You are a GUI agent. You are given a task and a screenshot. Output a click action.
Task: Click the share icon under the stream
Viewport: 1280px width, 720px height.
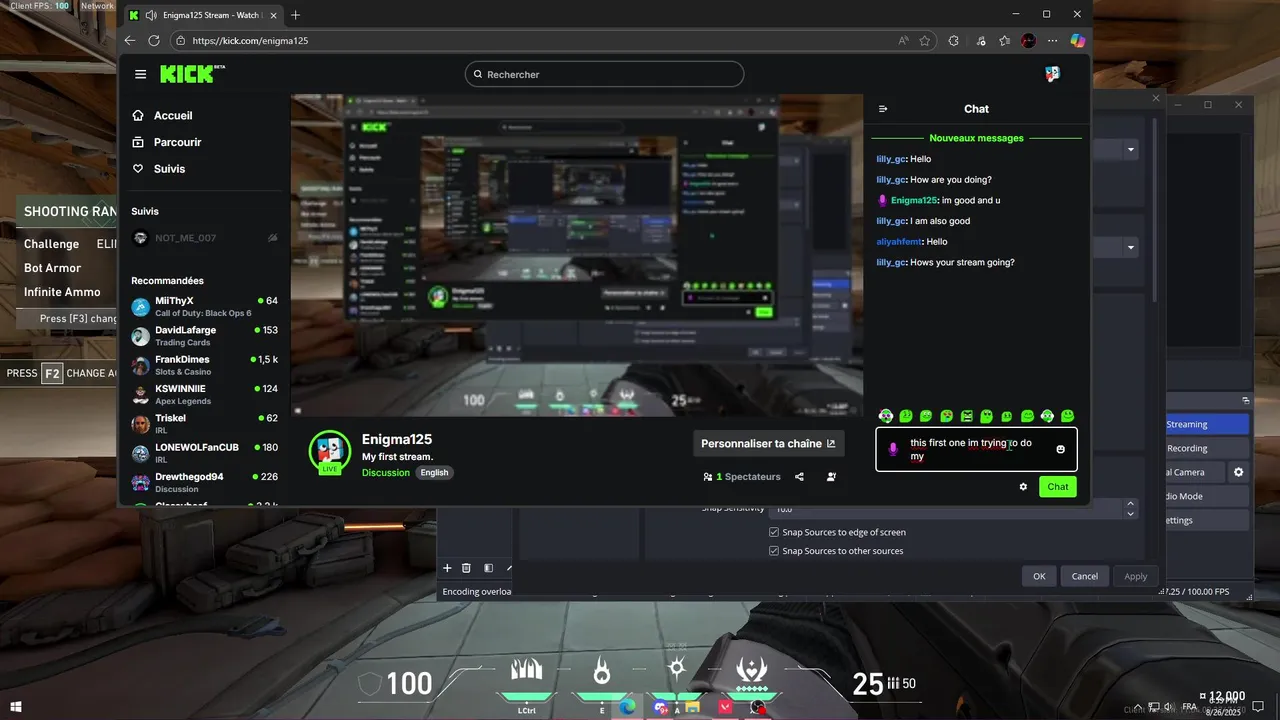click(800, 477)
